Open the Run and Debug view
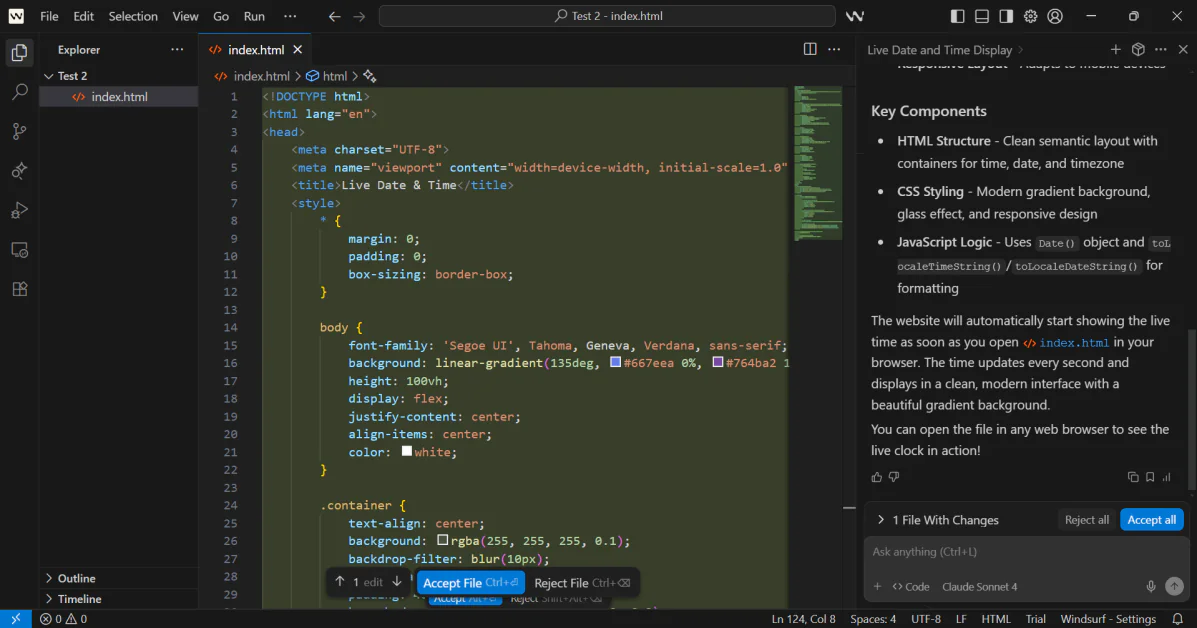 pos(19,210)
